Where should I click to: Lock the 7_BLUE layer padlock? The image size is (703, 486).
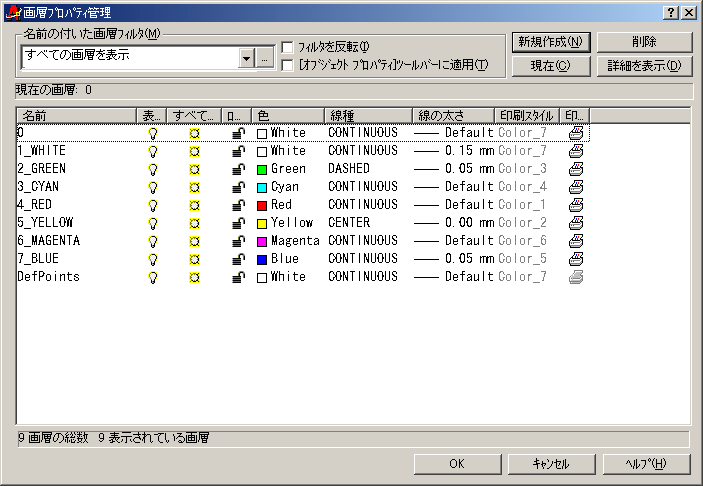(239, 259)
